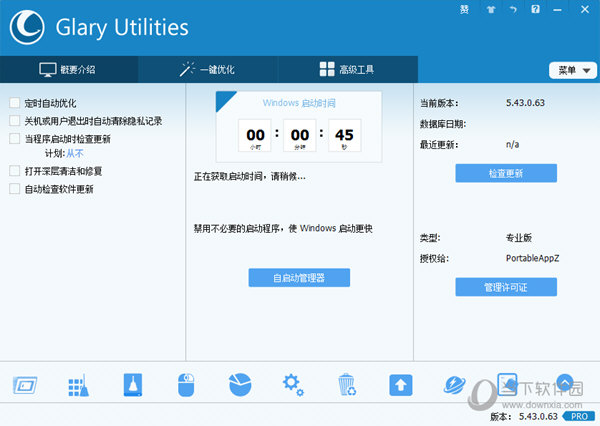Open the disk cleaner monitor icon in bottom toolbar
The image size is (600, 426).
pos(25,385)
